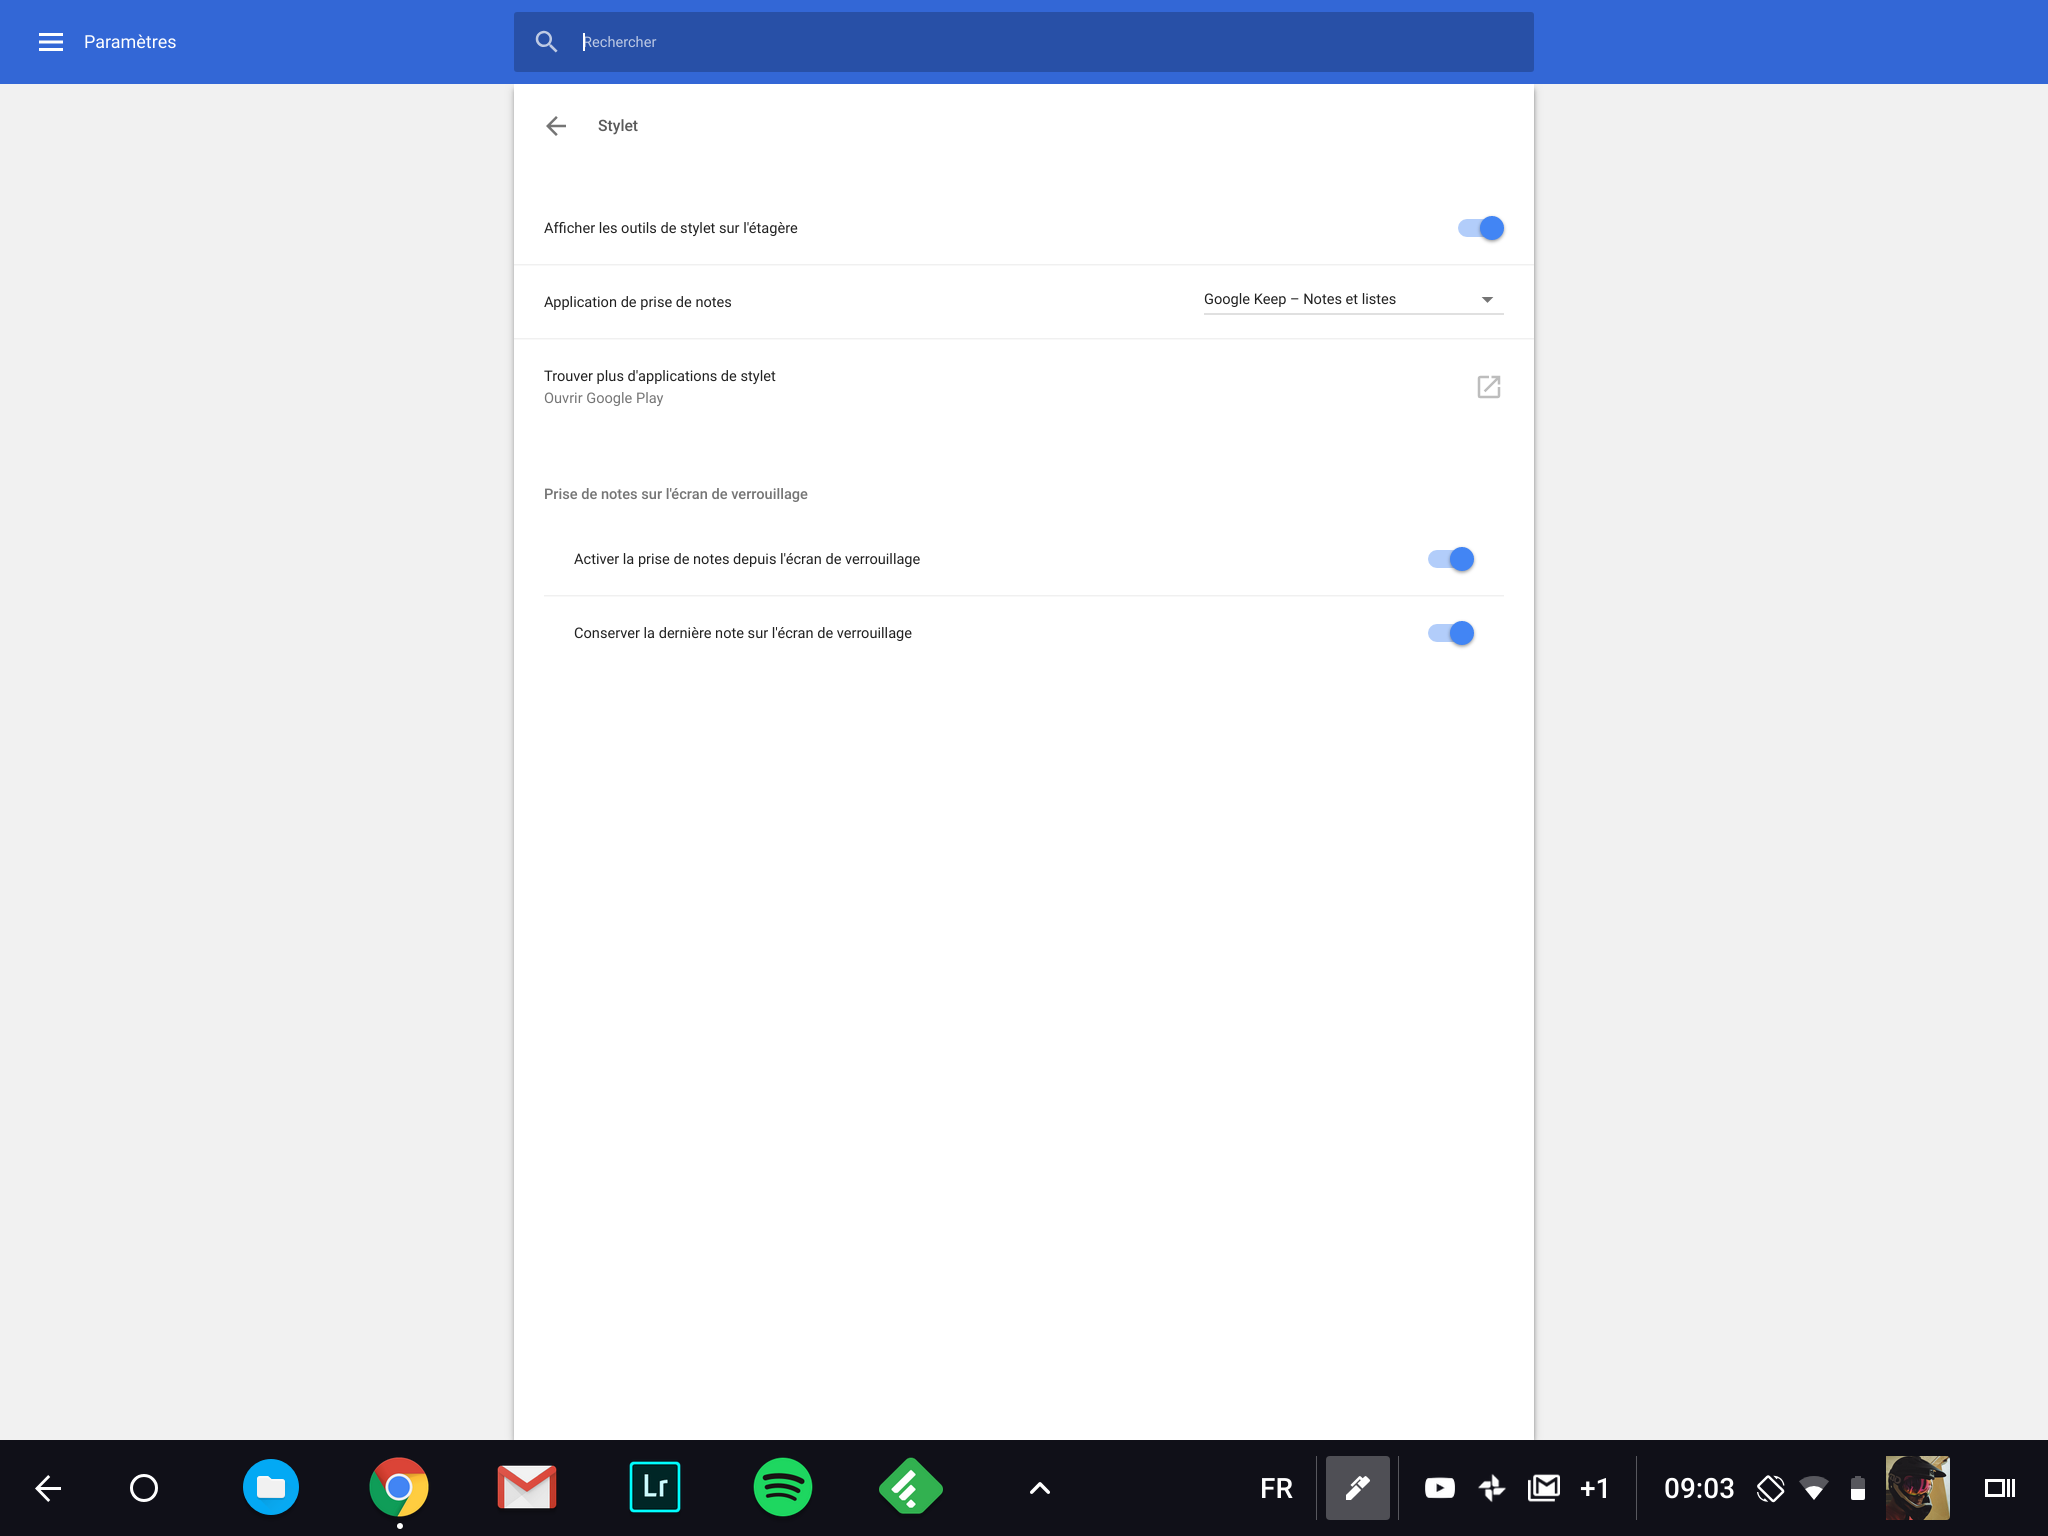Open the mail notification icon in tray

tap(1544, 1488)
